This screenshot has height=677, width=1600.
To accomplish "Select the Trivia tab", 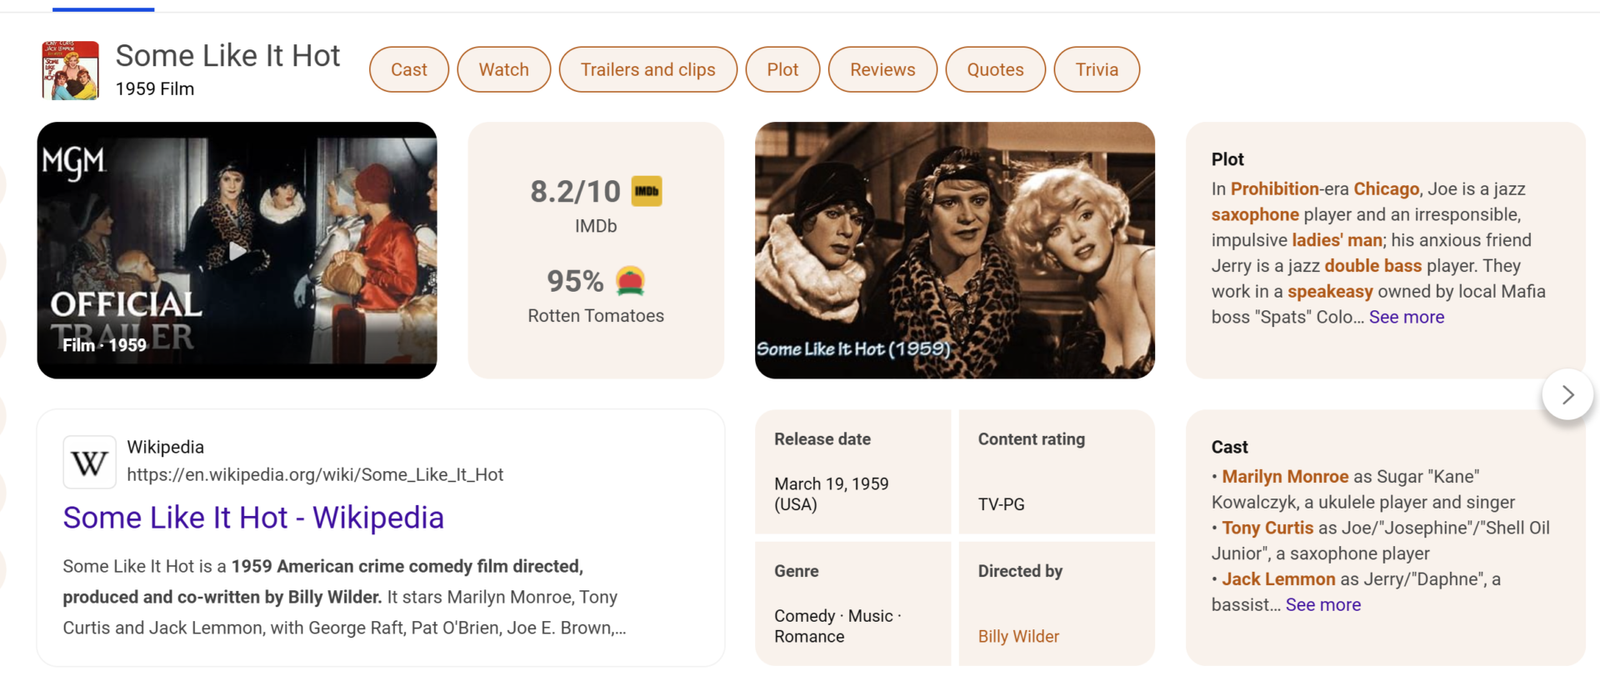I will pyautogui.click(x=1096, y=70).
